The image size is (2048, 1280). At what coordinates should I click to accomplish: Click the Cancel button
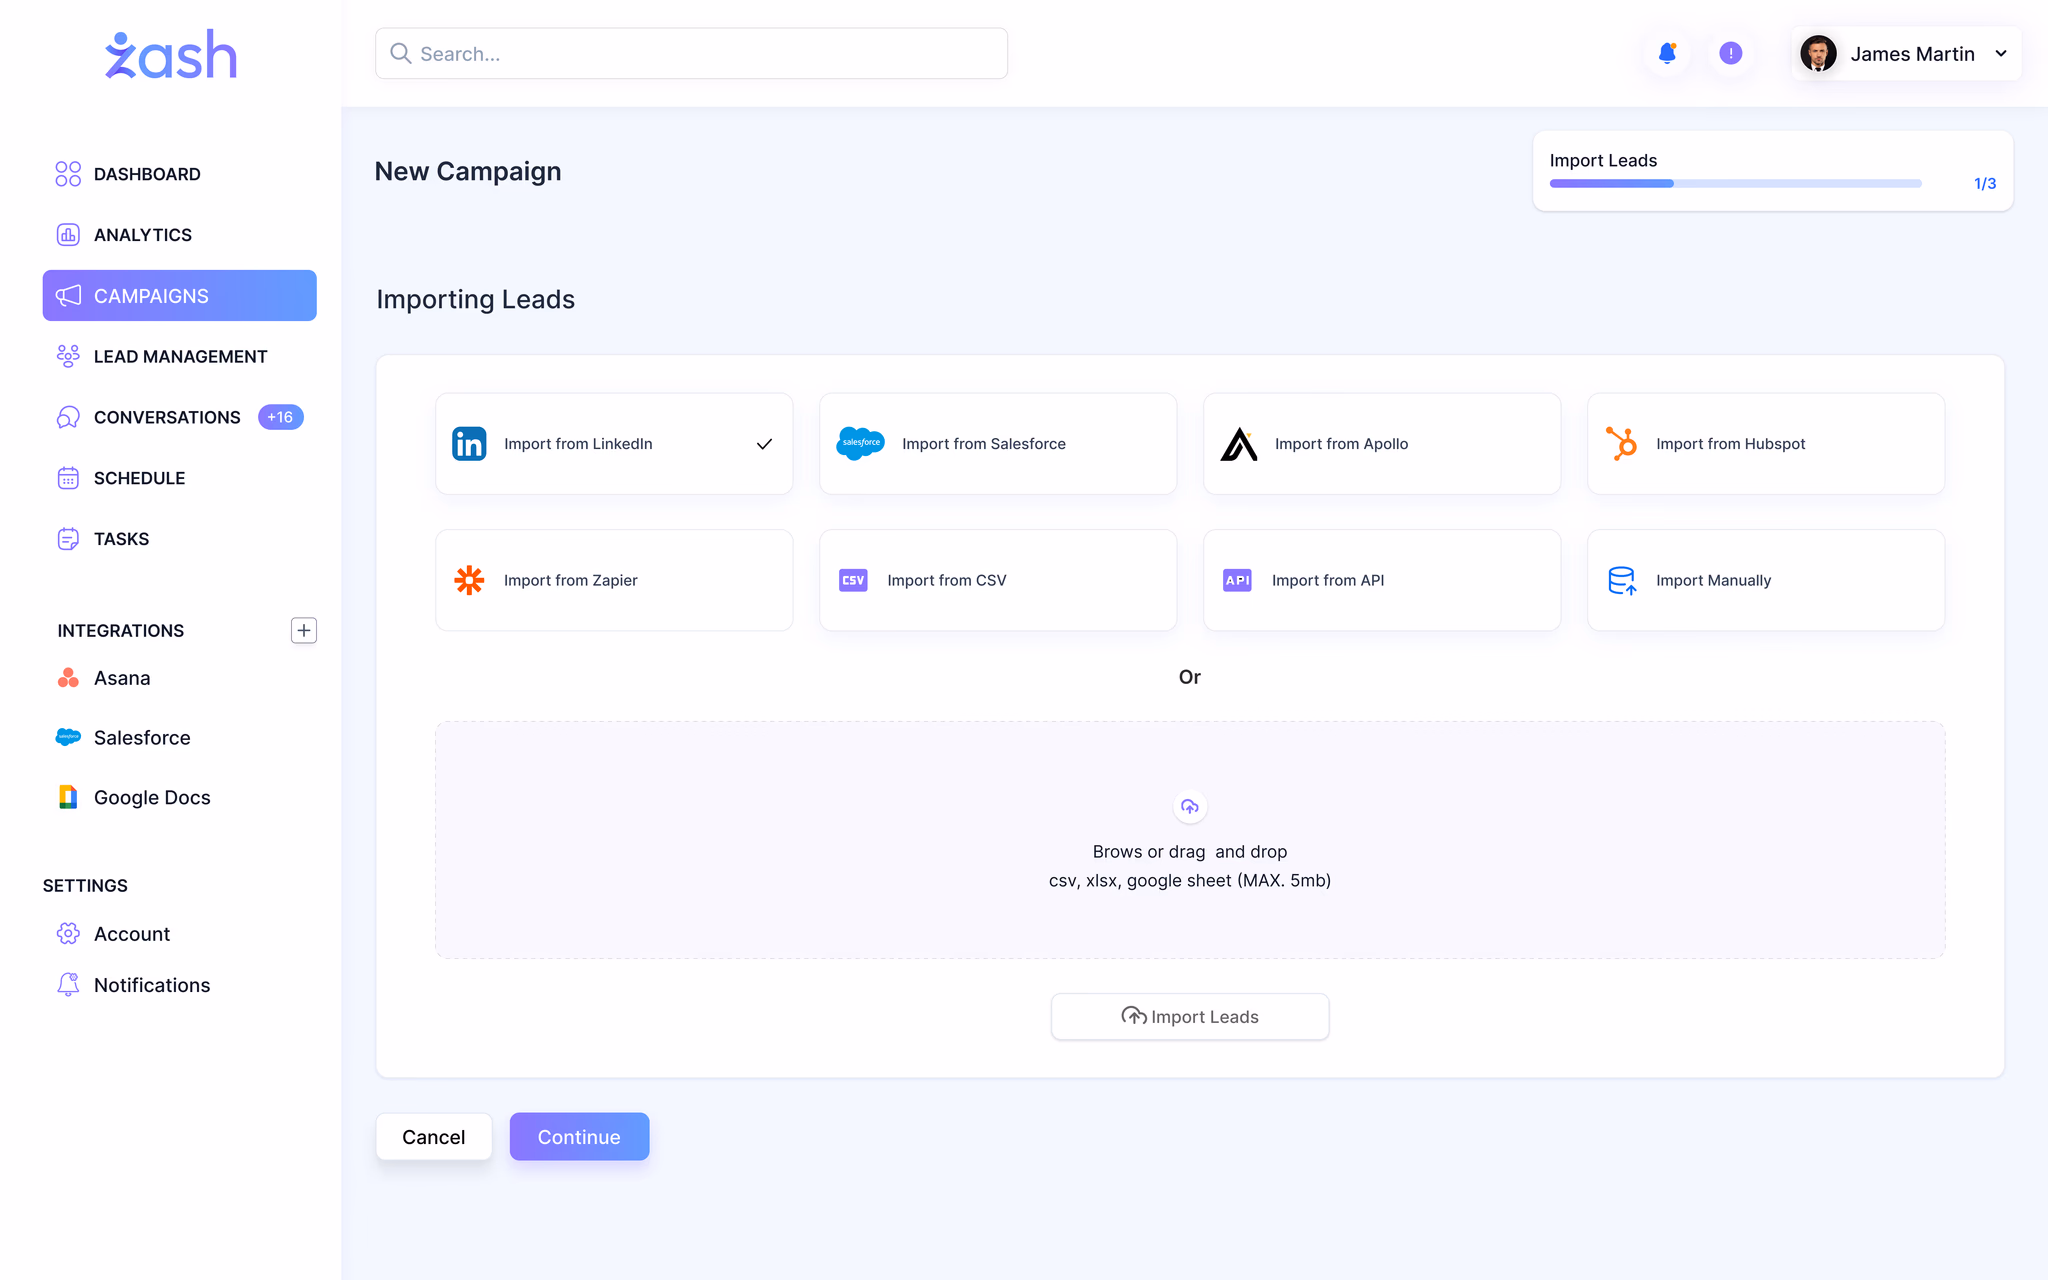(434, 1137)
